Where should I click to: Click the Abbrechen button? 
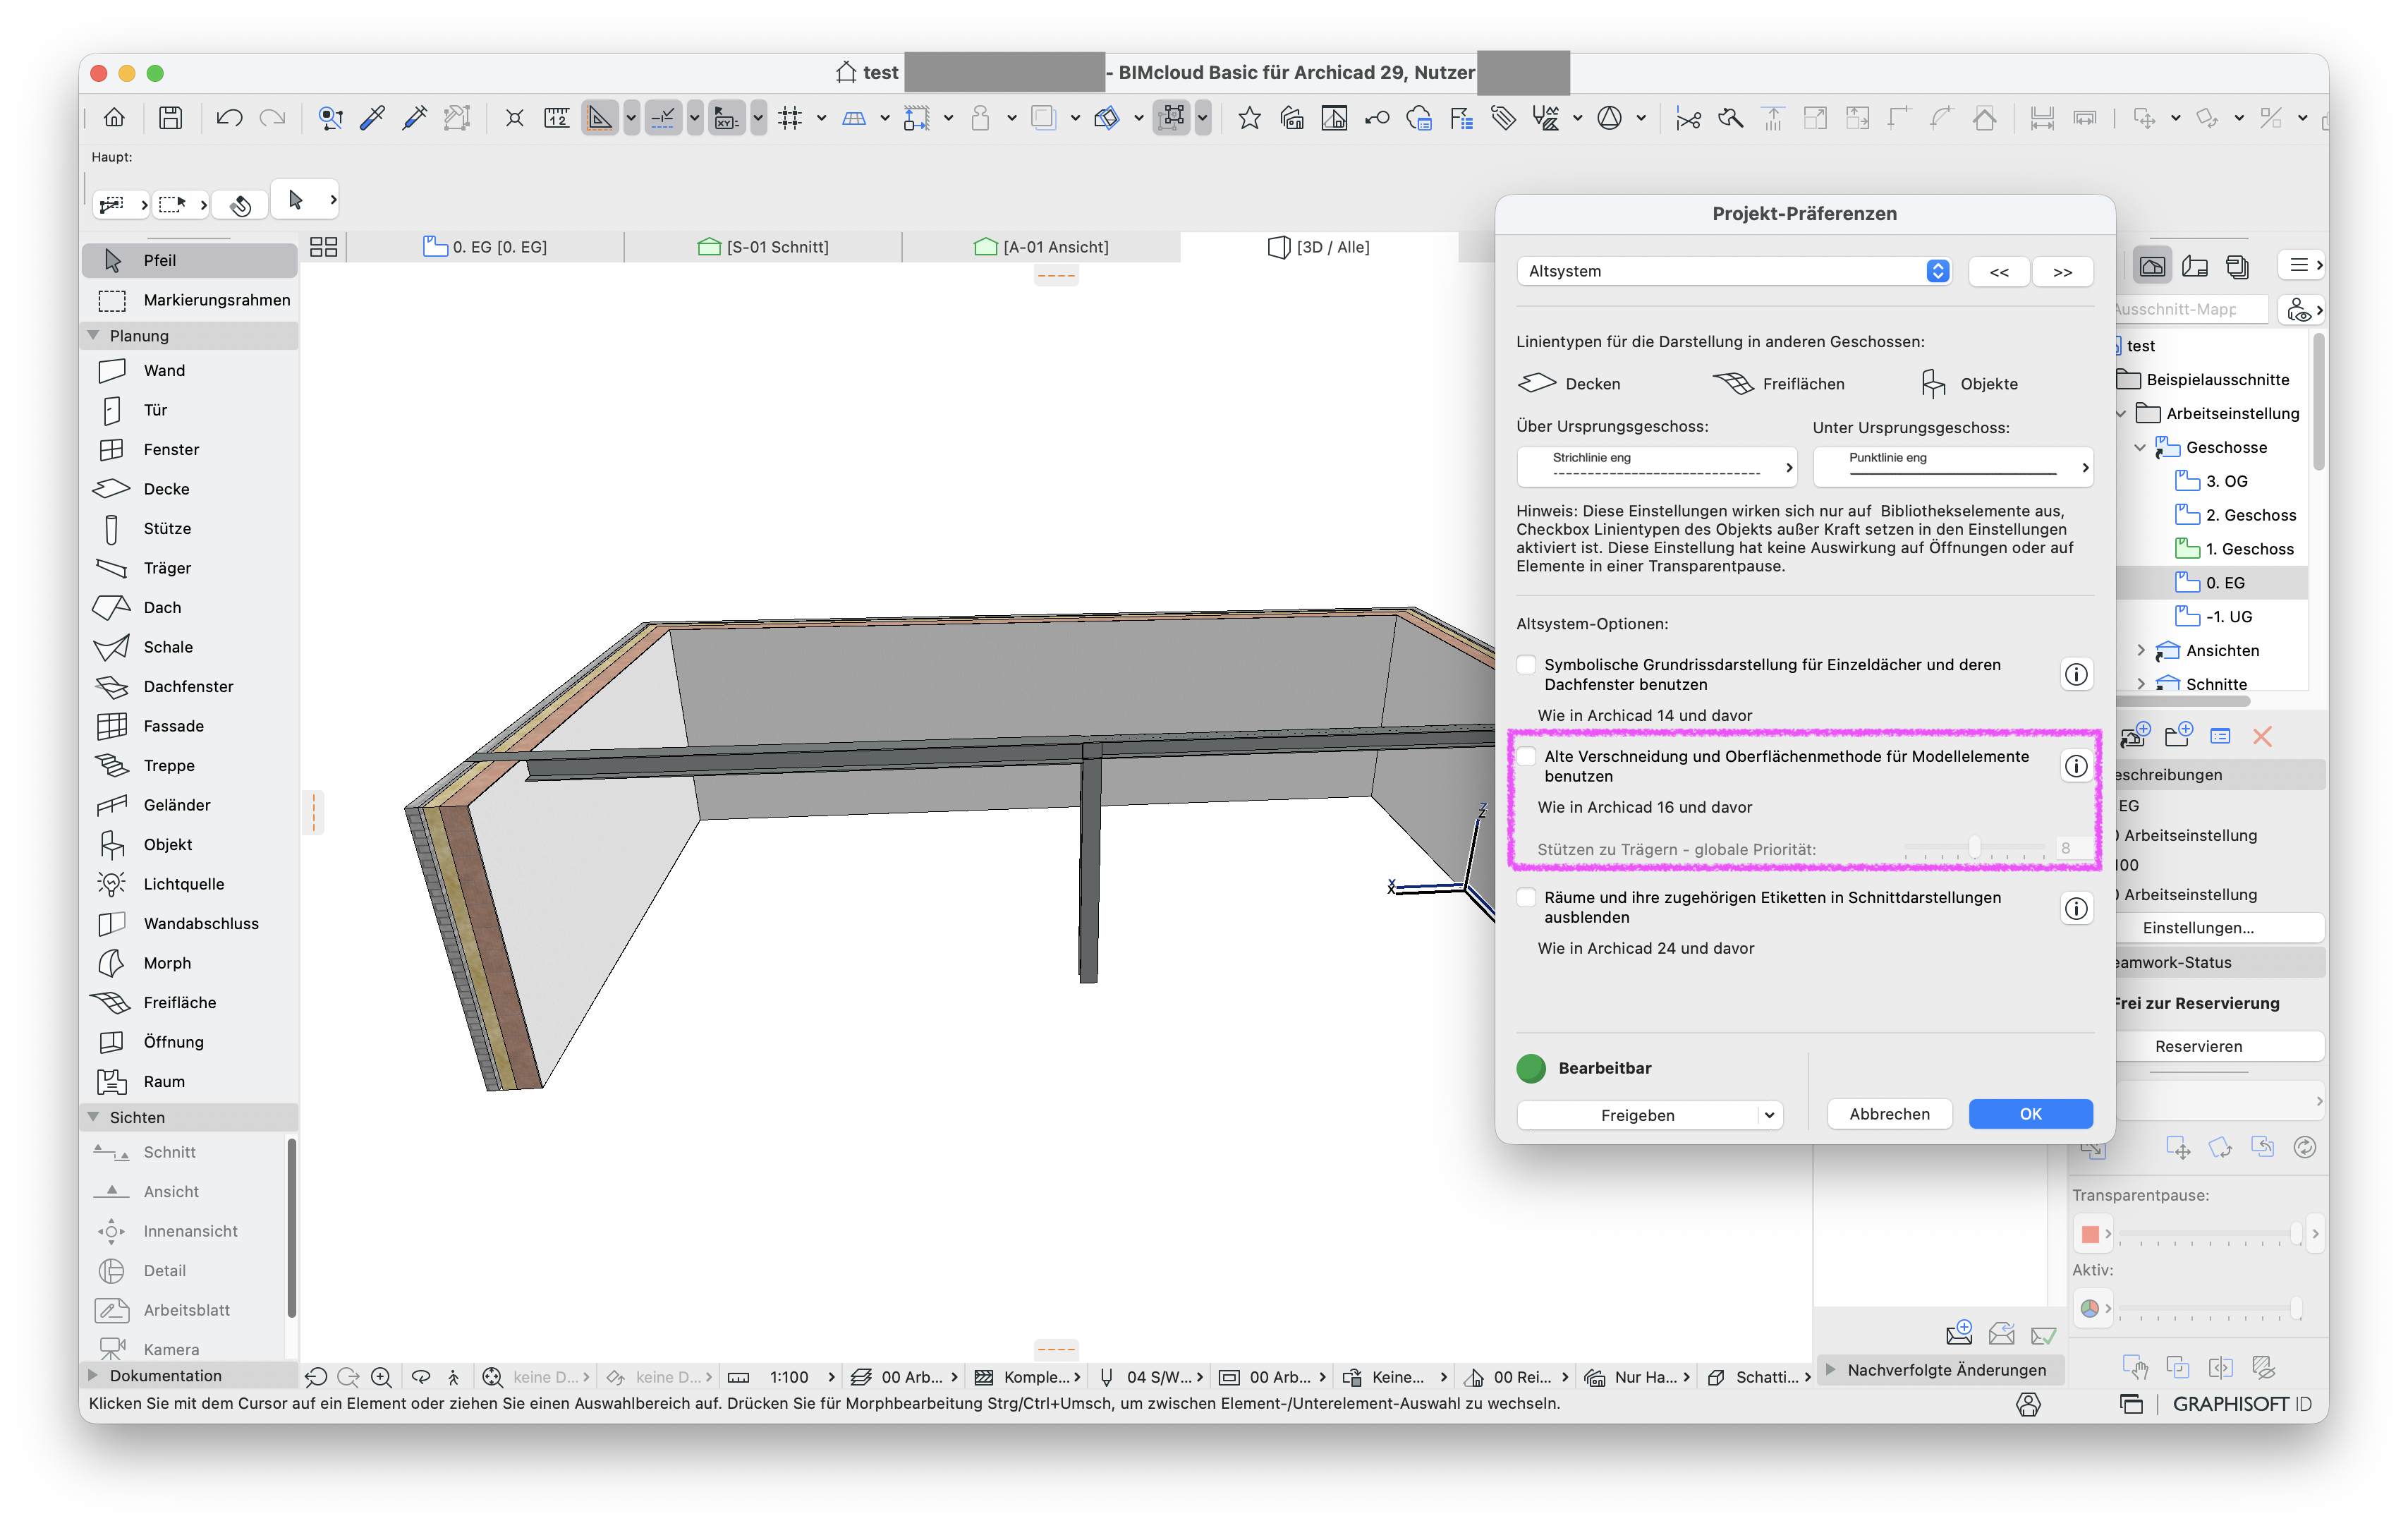(1889, 1114)
